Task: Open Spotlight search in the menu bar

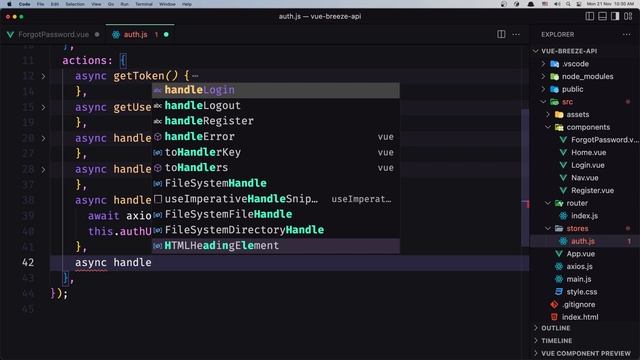Action: point(568,4)
